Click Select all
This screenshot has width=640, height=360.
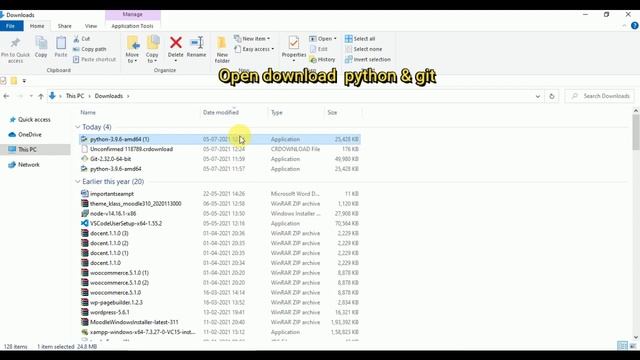360,39
